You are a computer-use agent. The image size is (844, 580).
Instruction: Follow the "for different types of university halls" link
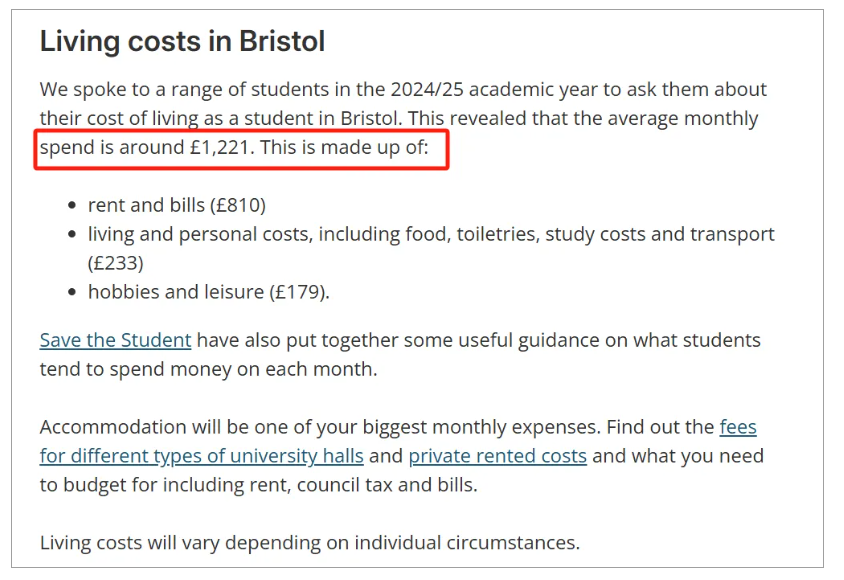tap(201, 456)
